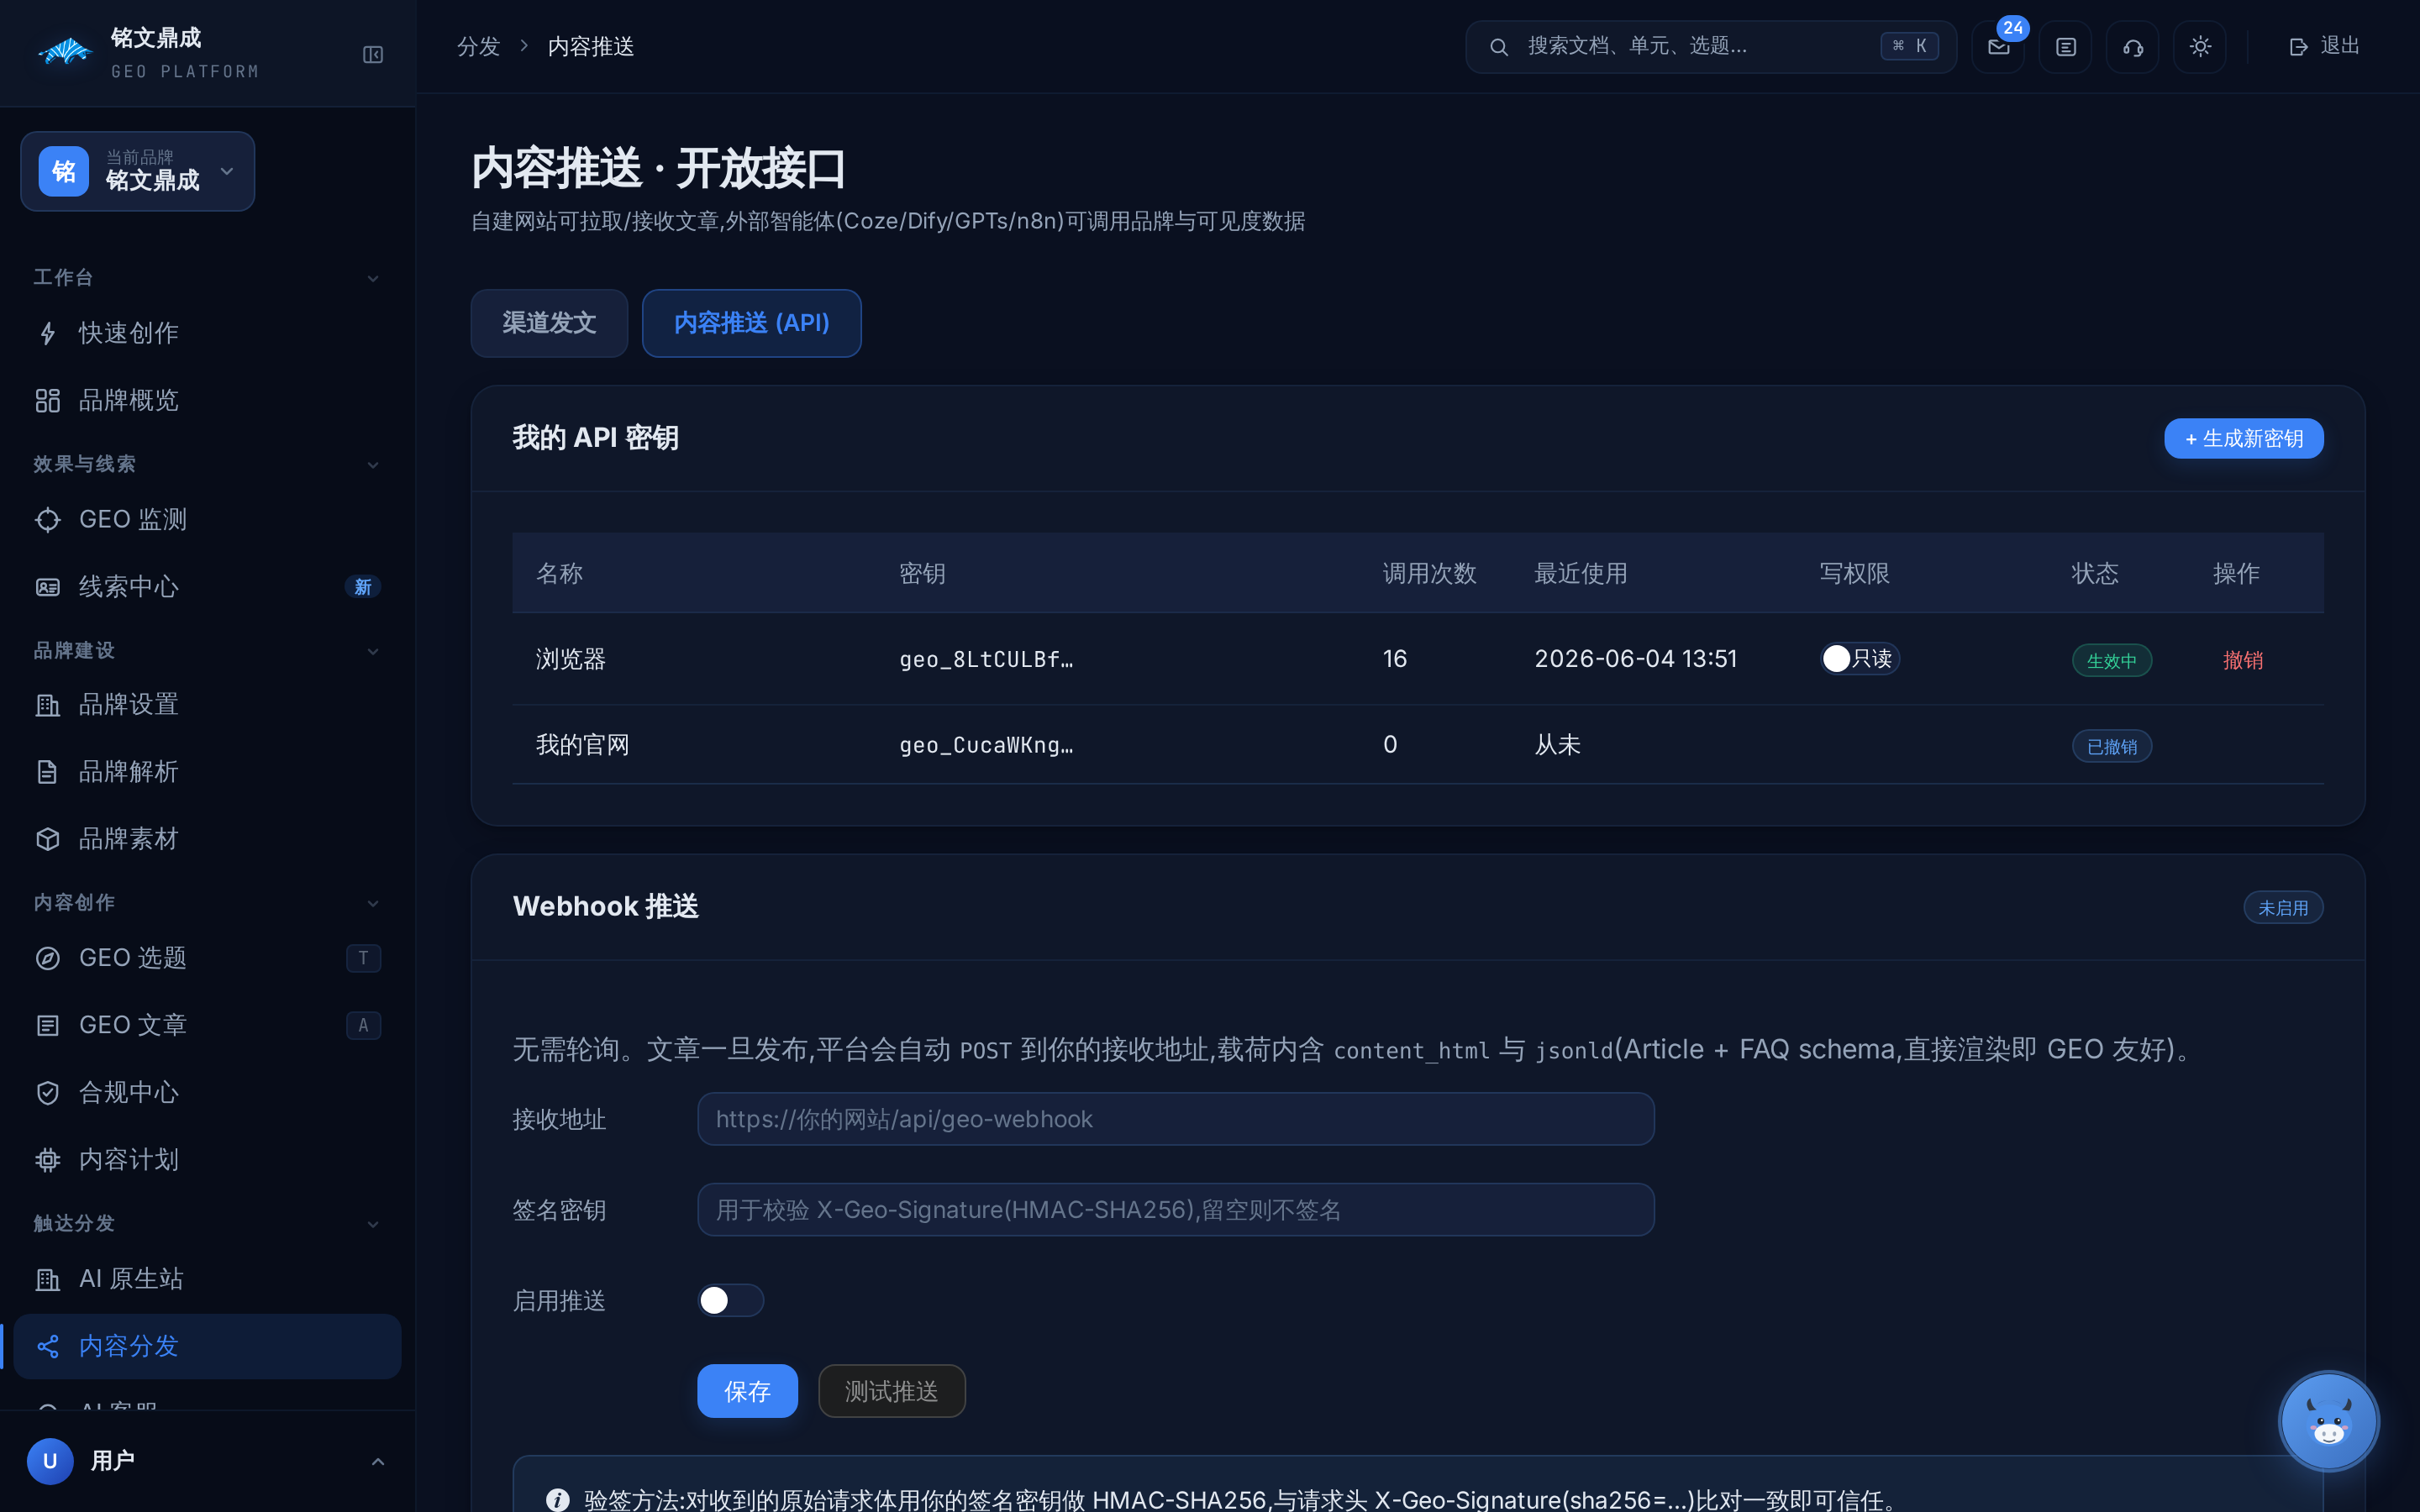Click the search magnifier icon

coord(1498,47)
